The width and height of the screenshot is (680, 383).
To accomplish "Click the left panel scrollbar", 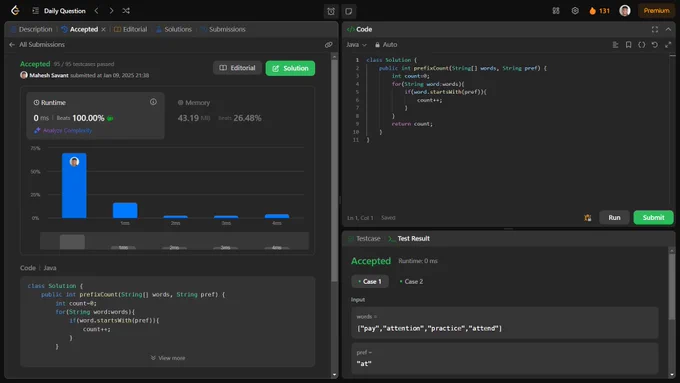I will click(x=334, y=169).
